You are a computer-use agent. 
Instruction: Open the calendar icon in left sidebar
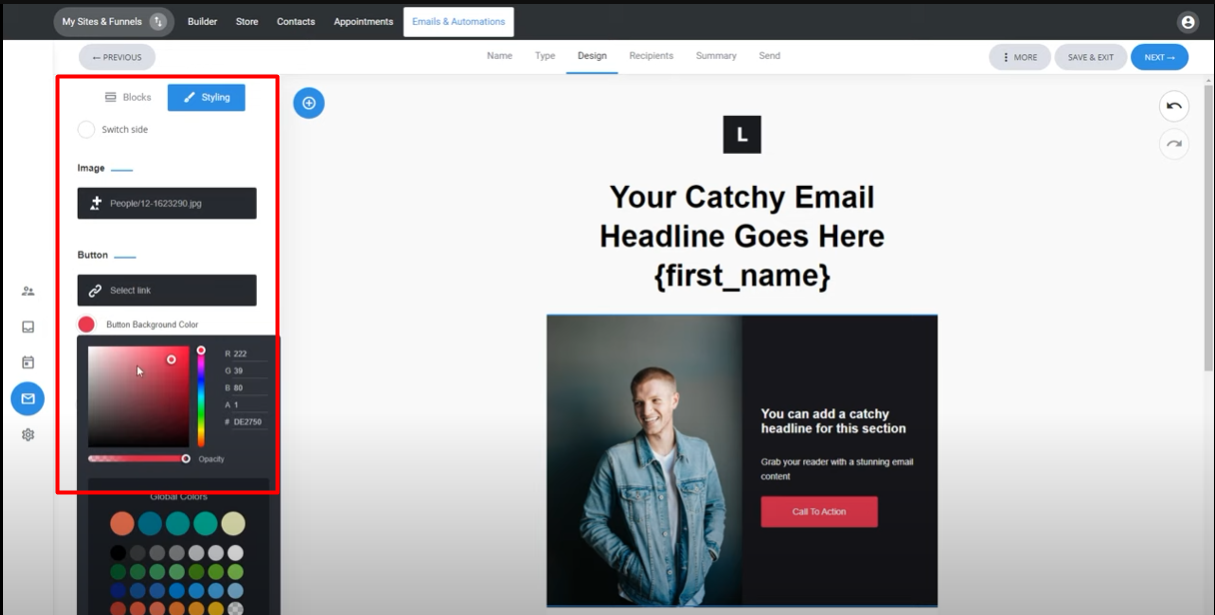[x=28, y=362]
